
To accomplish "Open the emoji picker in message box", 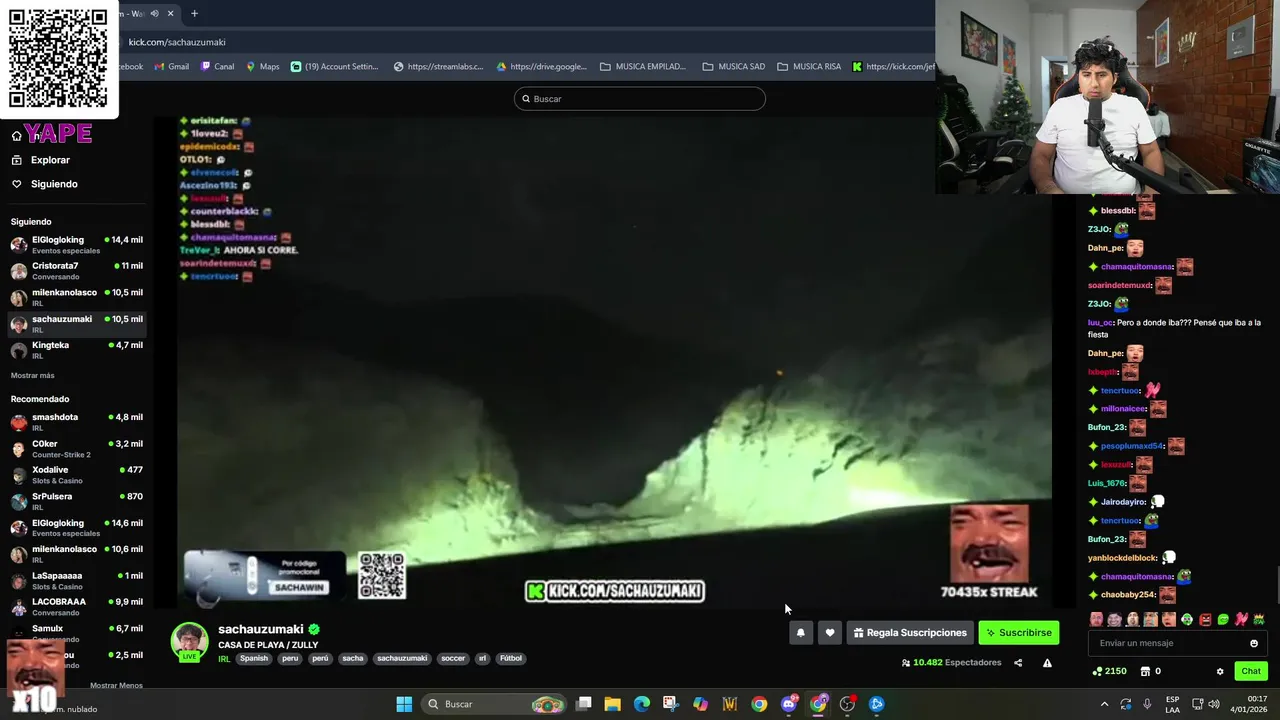I will pyautogui.click(x=1254, y=643).
